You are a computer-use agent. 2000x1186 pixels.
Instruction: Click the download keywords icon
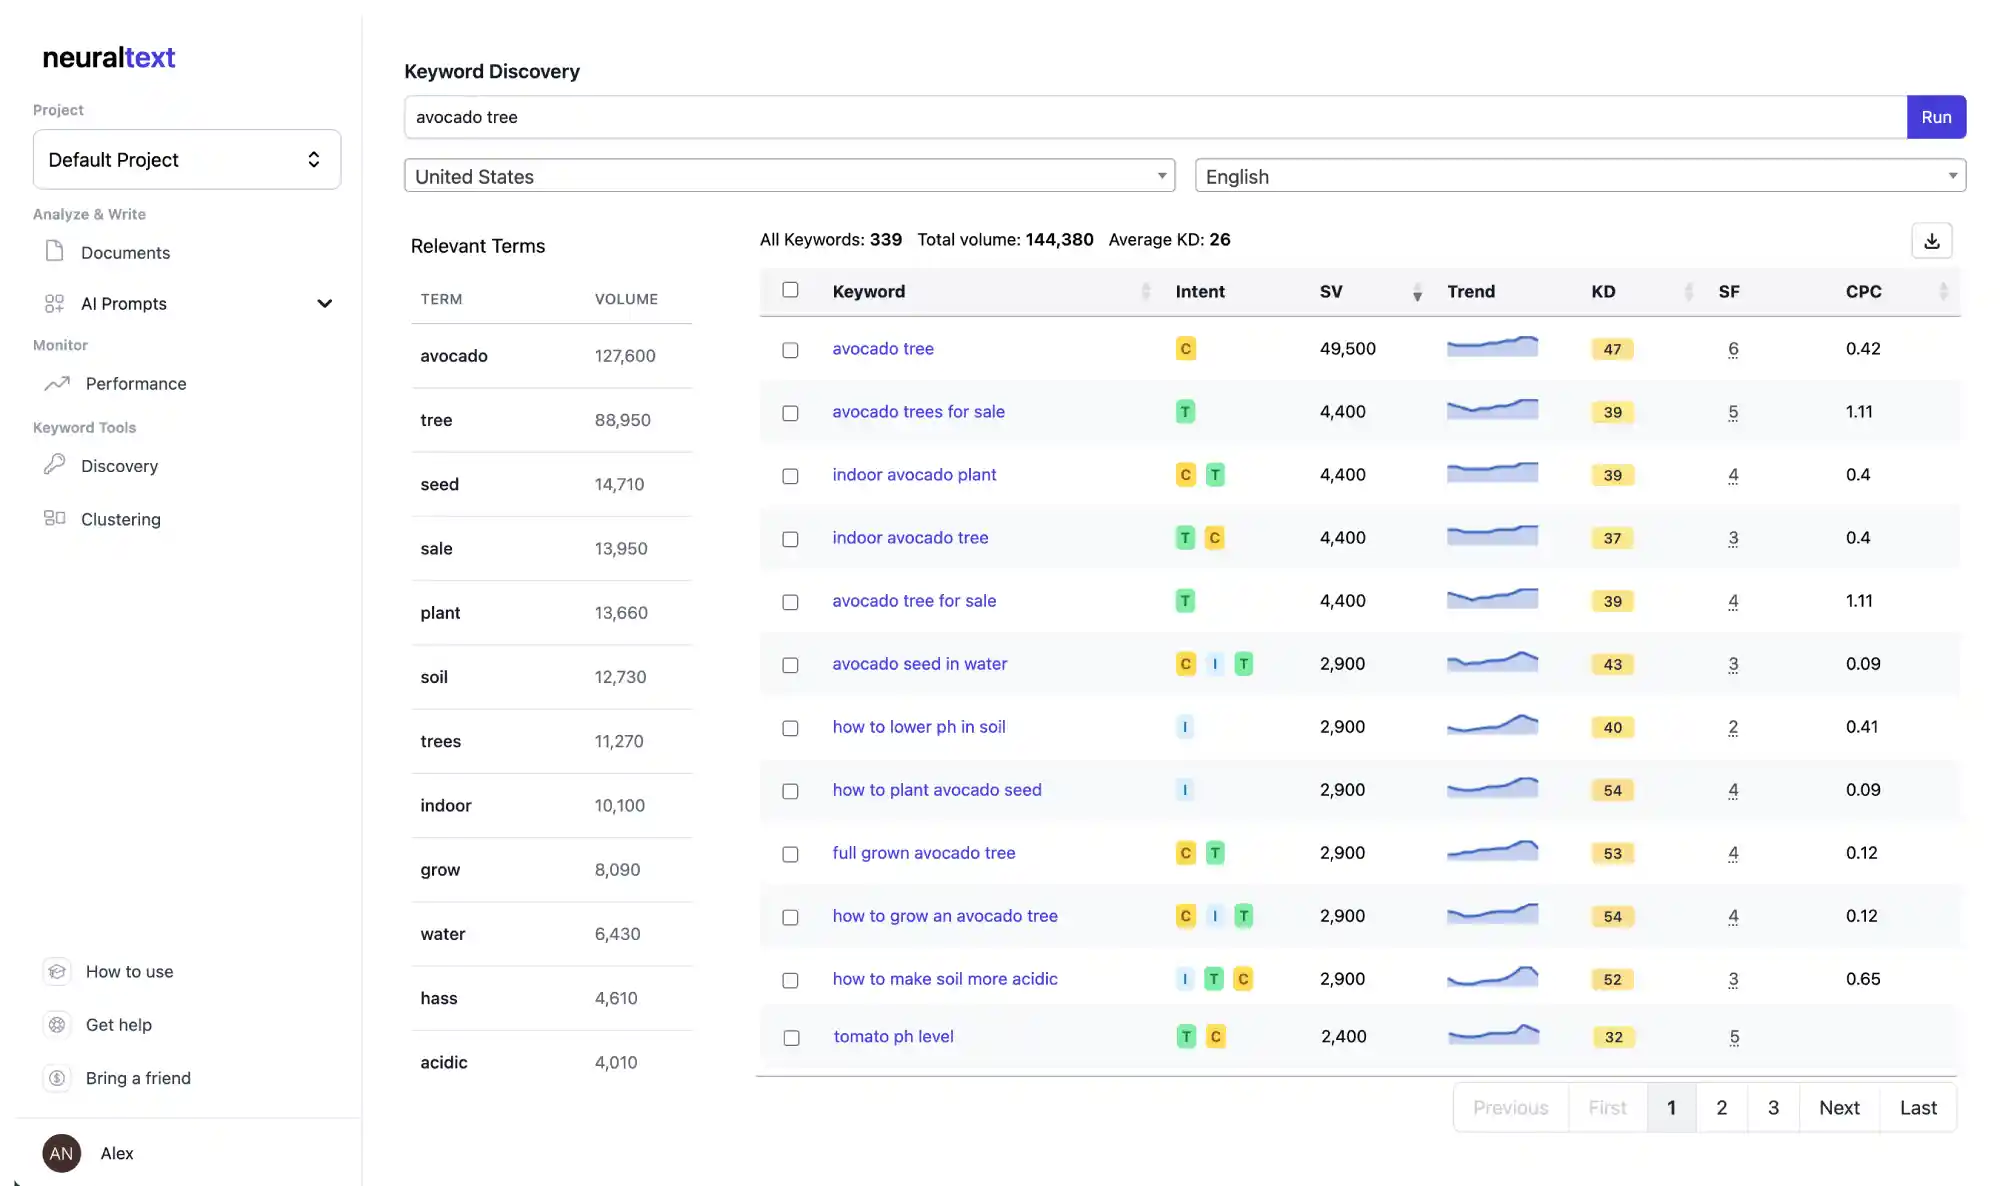[x=1931, y=241]
